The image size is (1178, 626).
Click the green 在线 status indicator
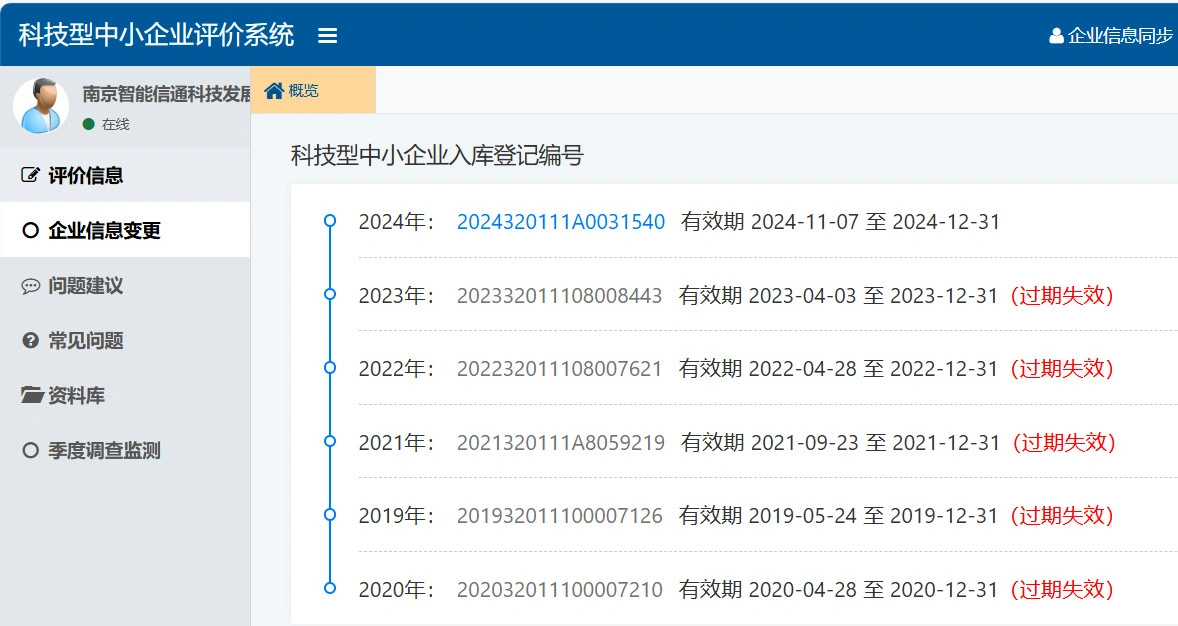[89, 124]
